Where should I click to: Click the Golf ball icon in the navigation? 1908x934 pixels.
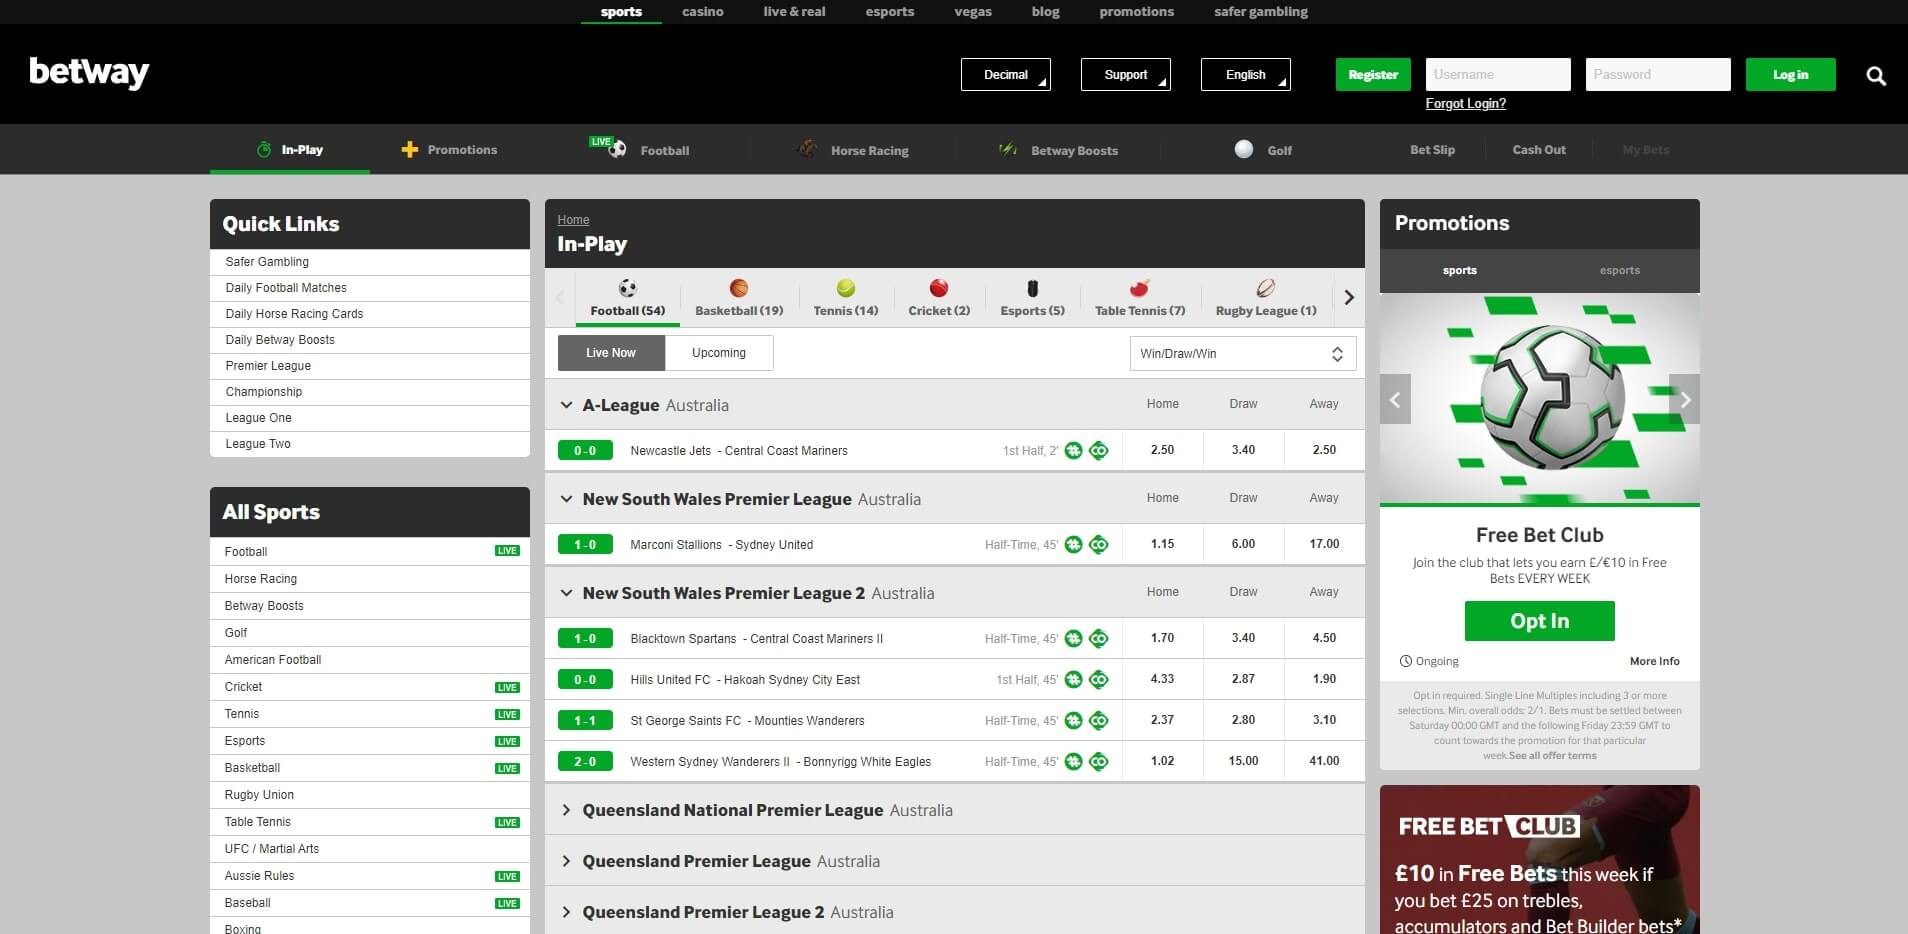pos(1243,149)
